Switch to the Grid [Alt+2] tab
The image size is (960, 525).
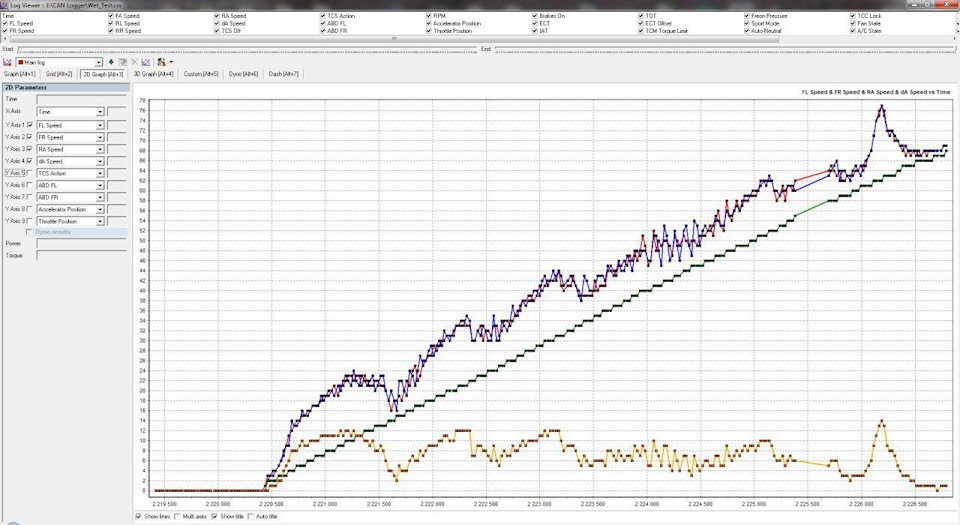59,74
